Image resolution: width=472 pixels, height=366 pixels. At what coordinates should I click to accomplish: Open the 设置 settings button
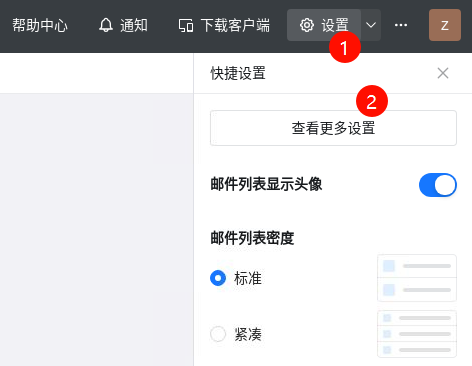pyautogui.click(x=324, y=25)
